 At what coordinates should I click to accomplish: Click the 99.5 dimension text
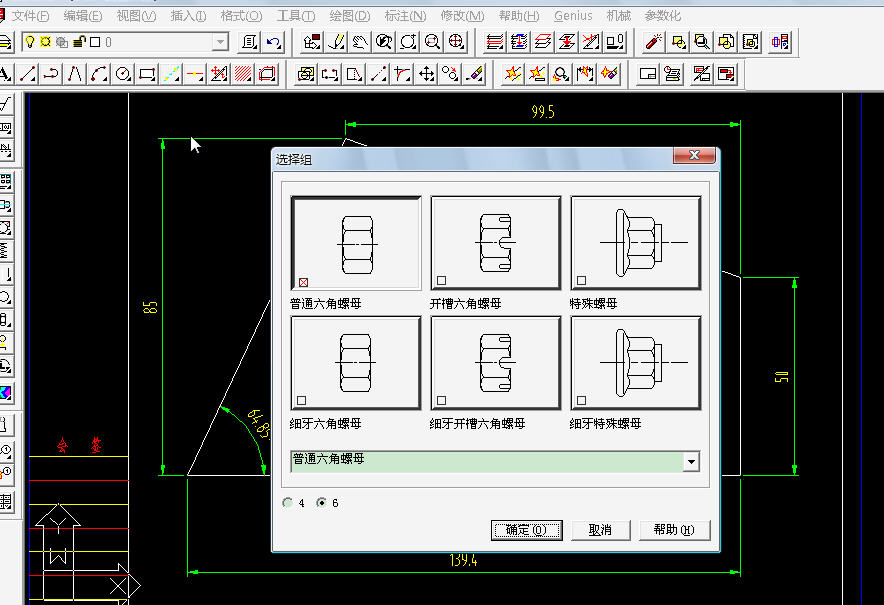click(542, 112)
